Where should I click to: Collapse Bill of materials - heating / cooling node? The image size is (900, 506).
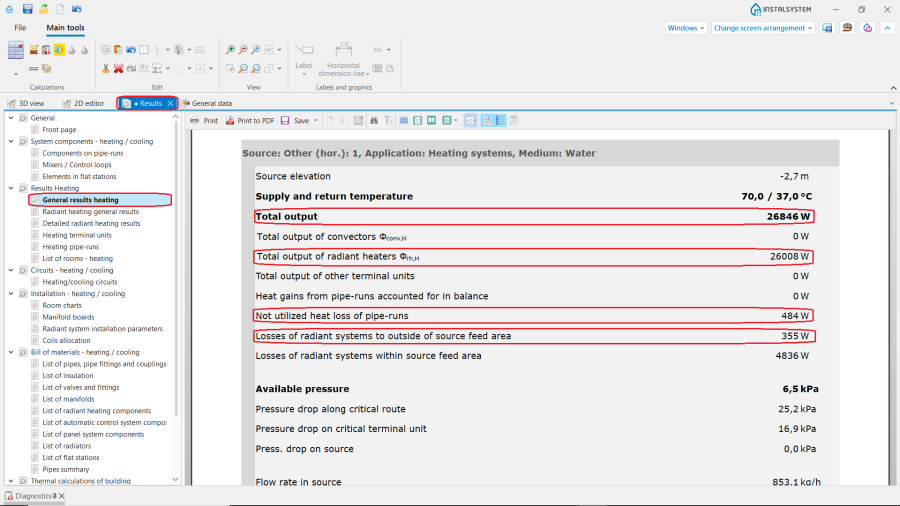coord(11,352)
